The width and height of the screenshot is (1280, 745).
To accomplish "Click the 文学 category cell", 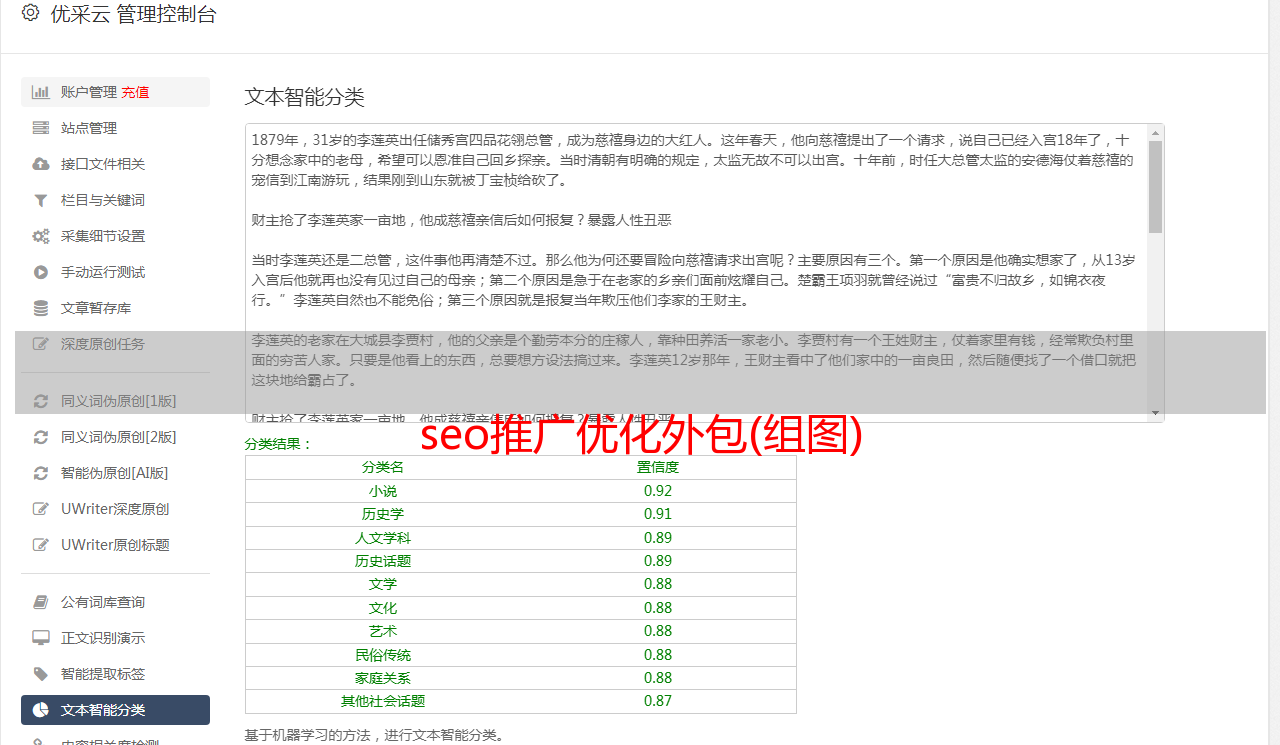I will 383,584.
